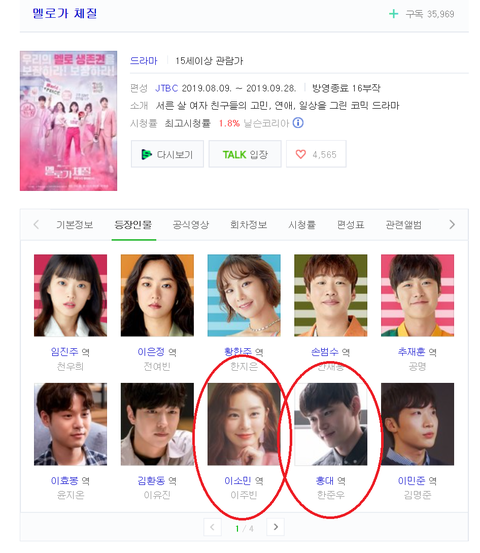
Task: Open the 이소민 역 character thumbnail
Action: coord(244,424)
